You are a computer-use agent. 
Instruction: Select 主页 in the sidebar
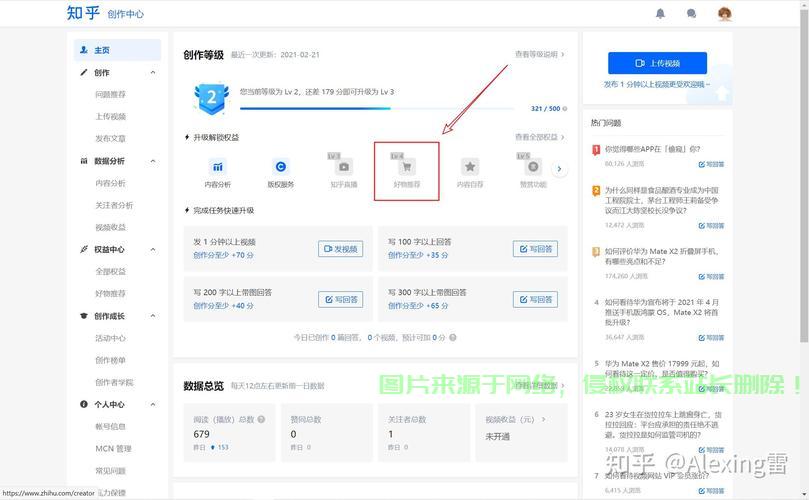pos(117,50)
